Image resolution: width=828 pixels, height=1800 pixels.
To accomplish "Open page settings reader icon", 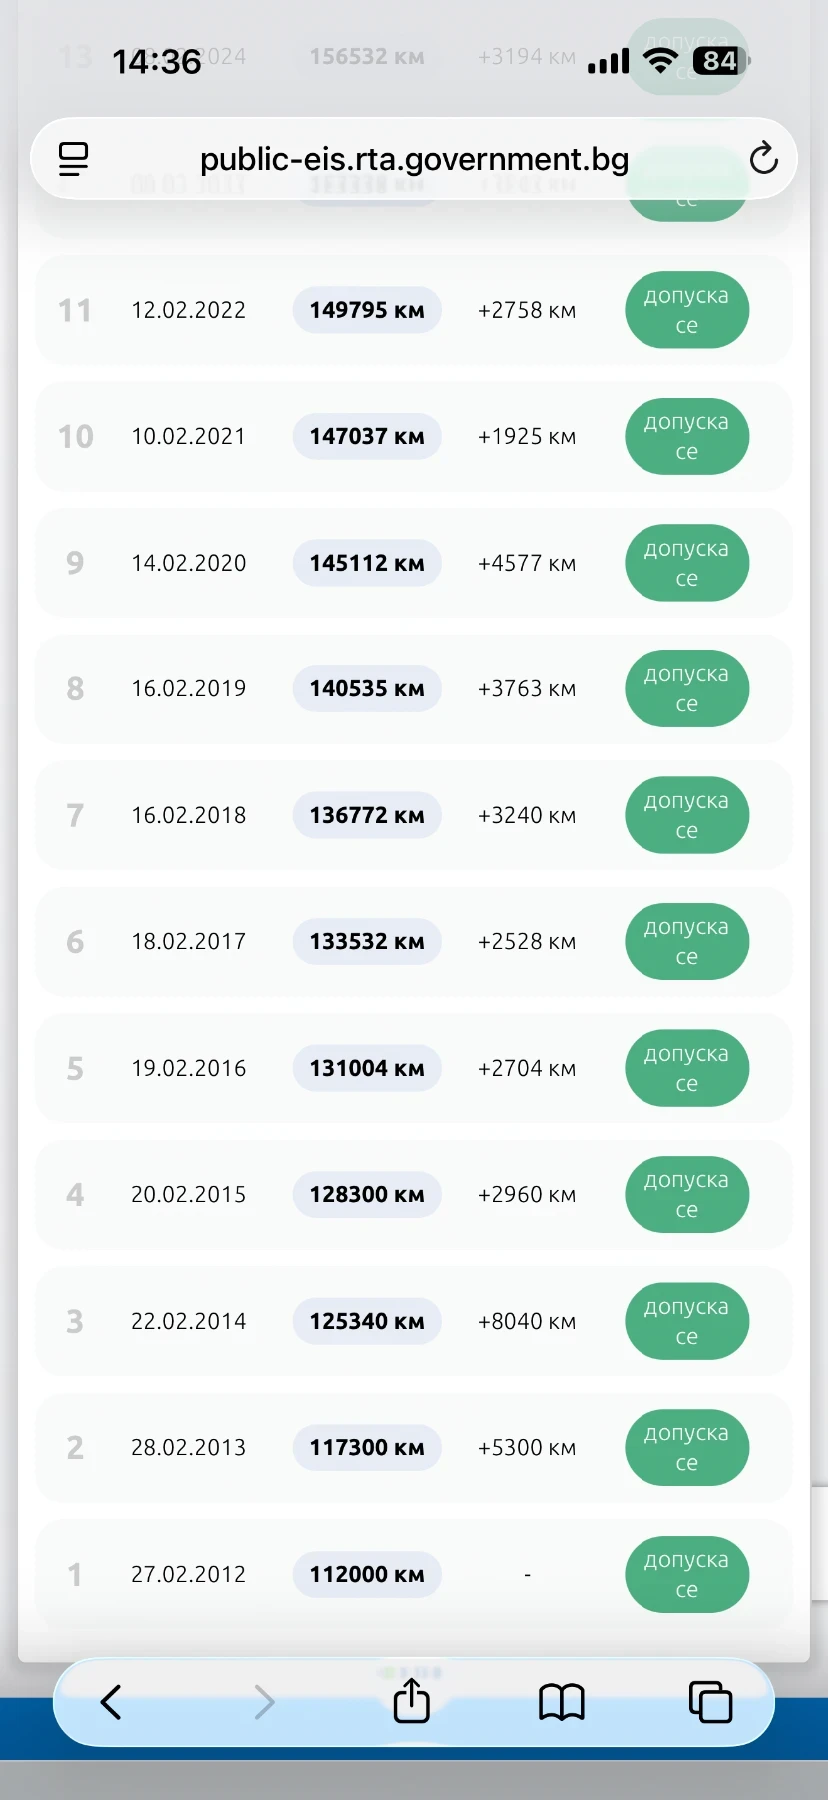I will [x=73, y=159].
